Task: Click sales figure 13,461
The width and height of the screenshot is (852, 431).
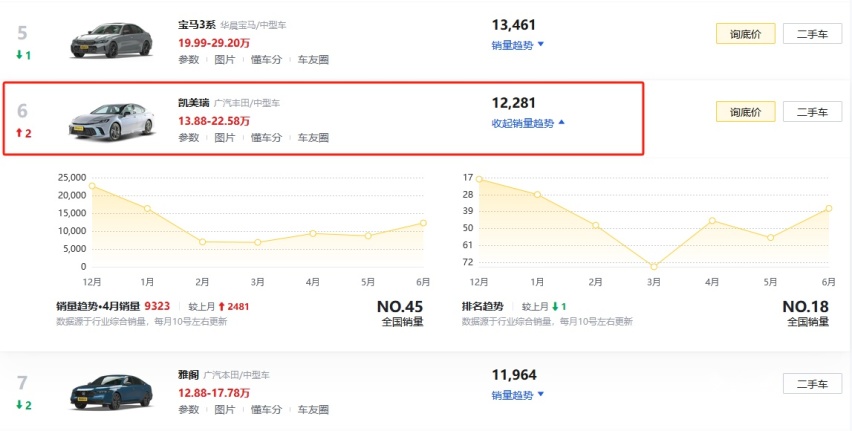Action: click(x=513, y=25)
